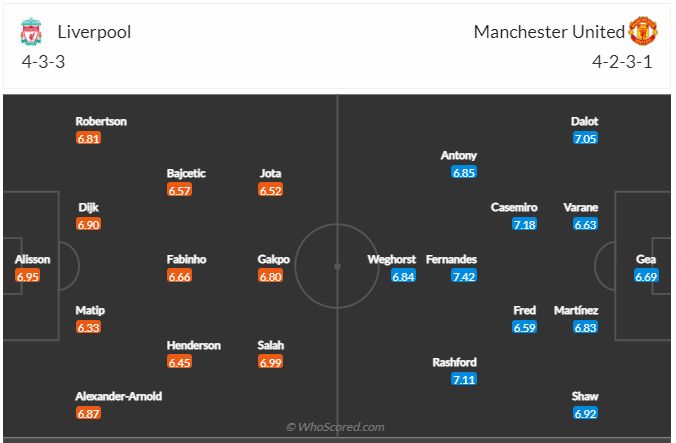Viewport: 676px width, 443px height.
Task: Click Gea's 6.69 goalkeeper rating
Action: point(647,275)
